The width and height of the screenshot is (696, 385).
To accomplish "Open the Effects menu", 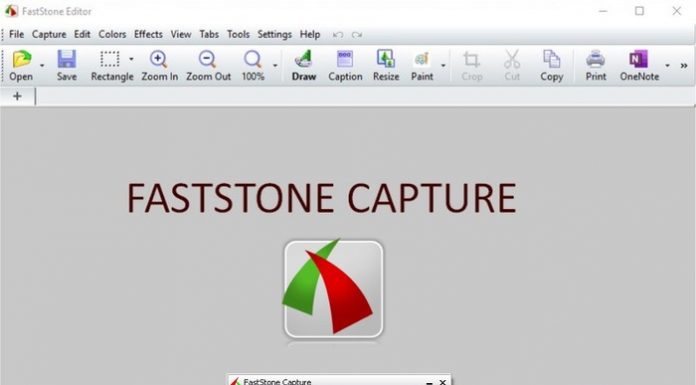I will pos(148,34).
